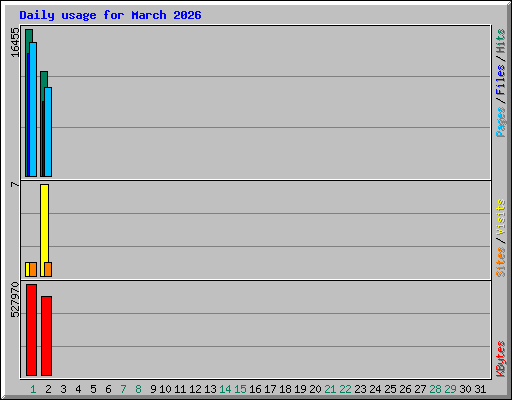Click day label 12 on the x-axis
512x400 pixels.
pyautogui.click(x=195, y=389)
